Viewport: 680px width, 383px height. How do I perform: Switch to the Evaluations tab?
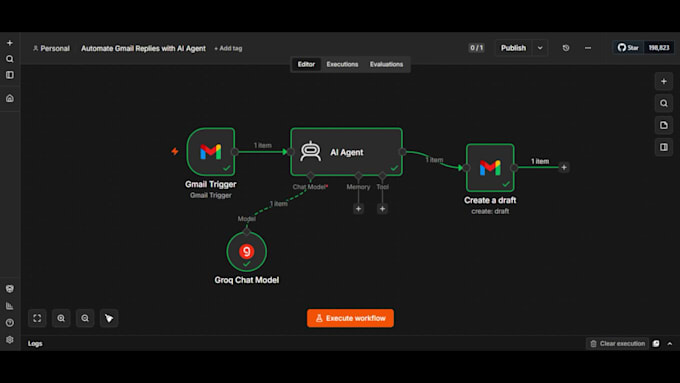pyautogui.click(x=386, y=64)
